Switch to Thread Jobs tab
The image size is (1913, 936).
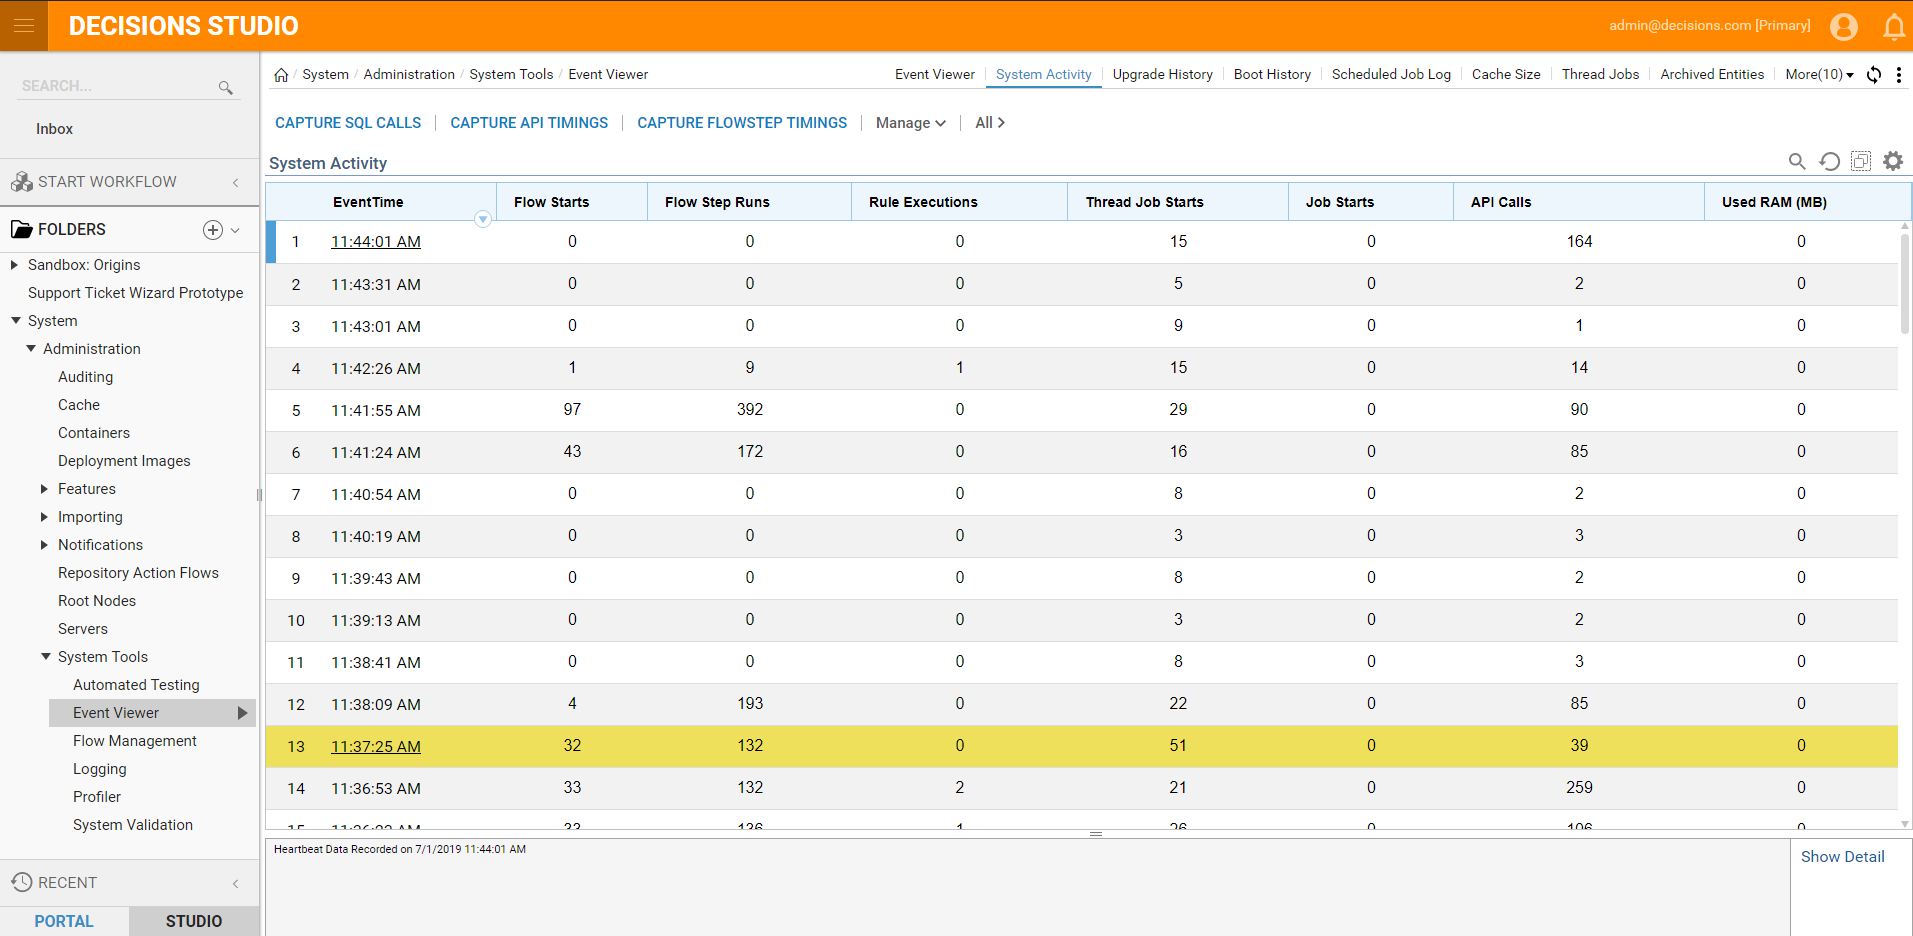click(x=1600, y=75)
